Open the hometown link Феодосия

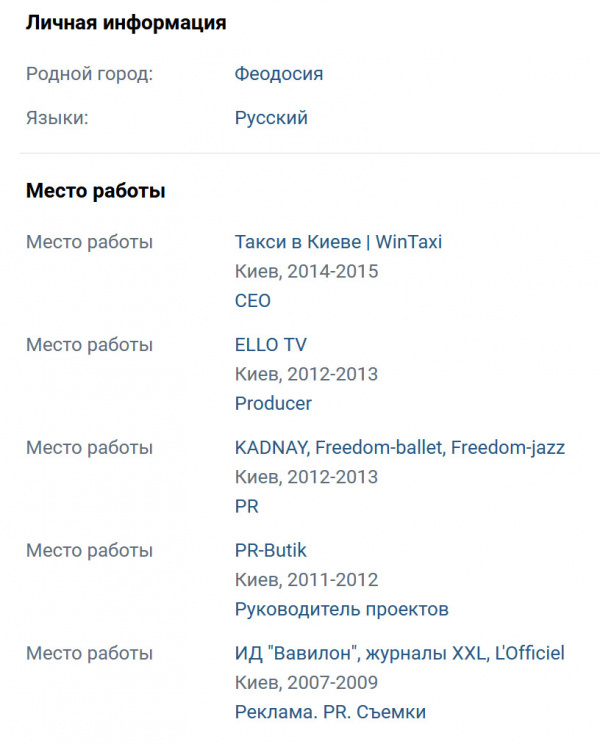coord(278,74)
